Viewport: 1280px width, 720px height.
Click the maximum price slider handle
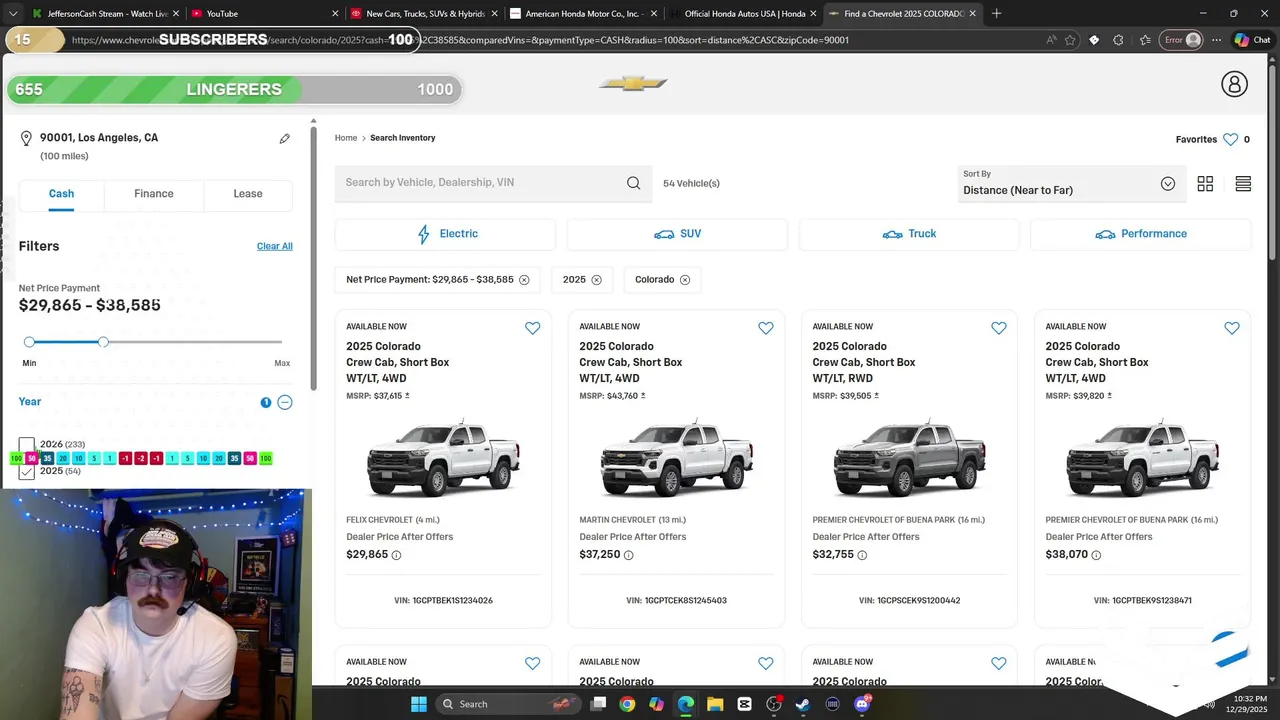[103, 342]
